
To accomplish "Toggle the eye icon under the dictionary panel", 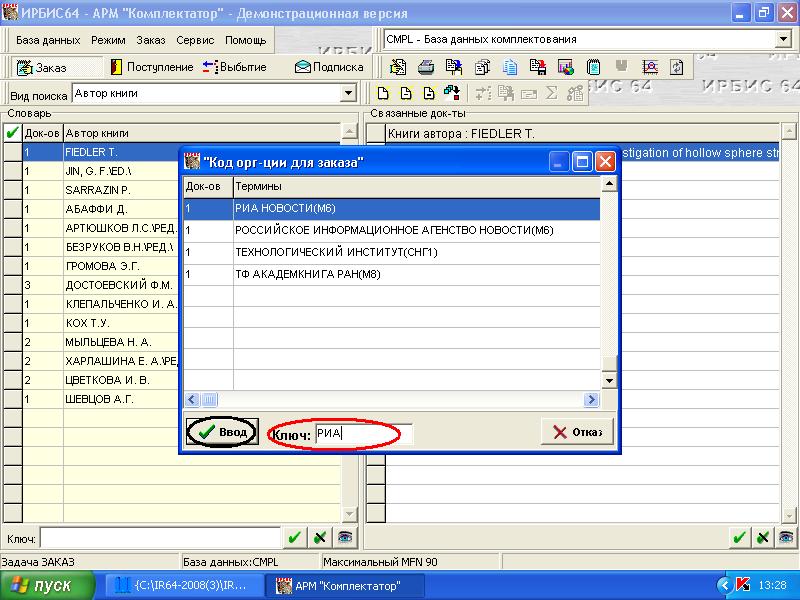I will point(344,537).
